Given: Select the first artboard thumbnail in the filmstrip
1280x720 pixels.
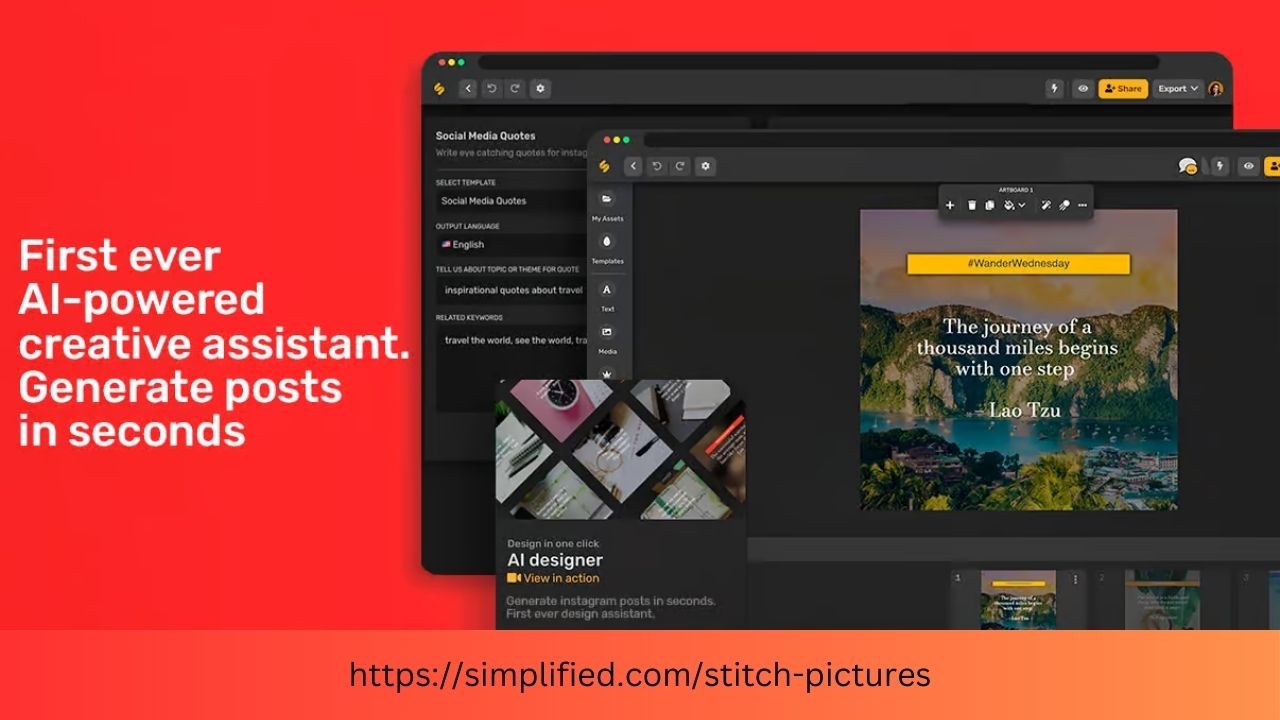Looking at the screenshot, I should click(x=1018, y=600).
